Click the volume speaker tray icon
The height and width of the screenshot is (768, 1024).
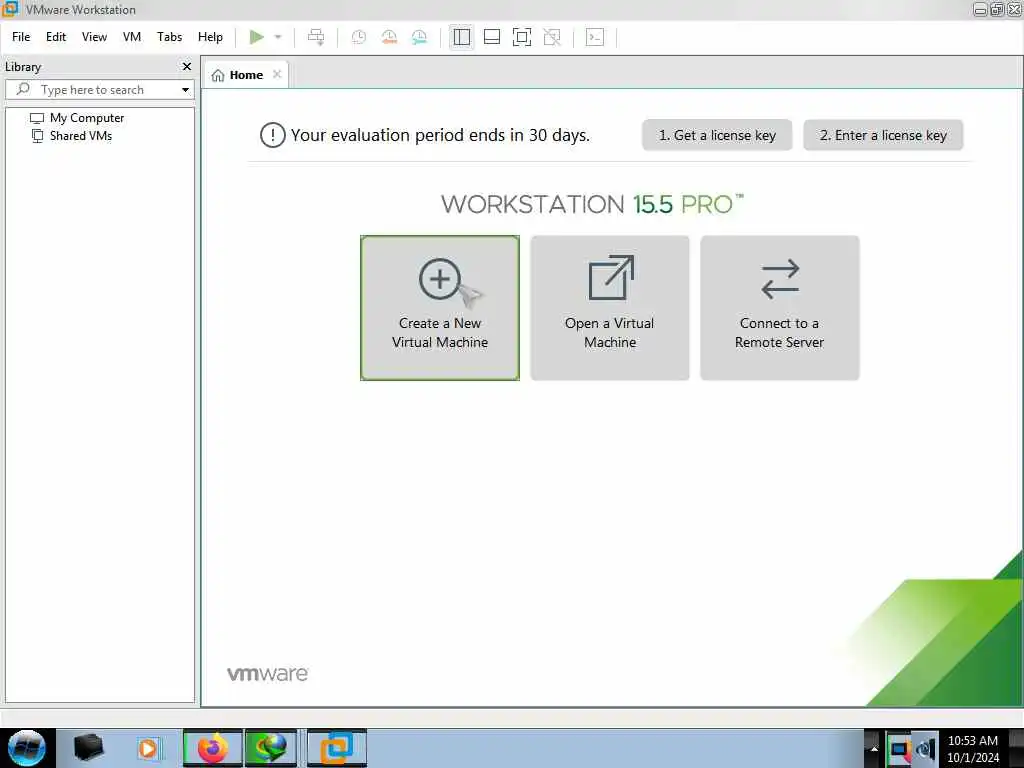click(925, 750)
